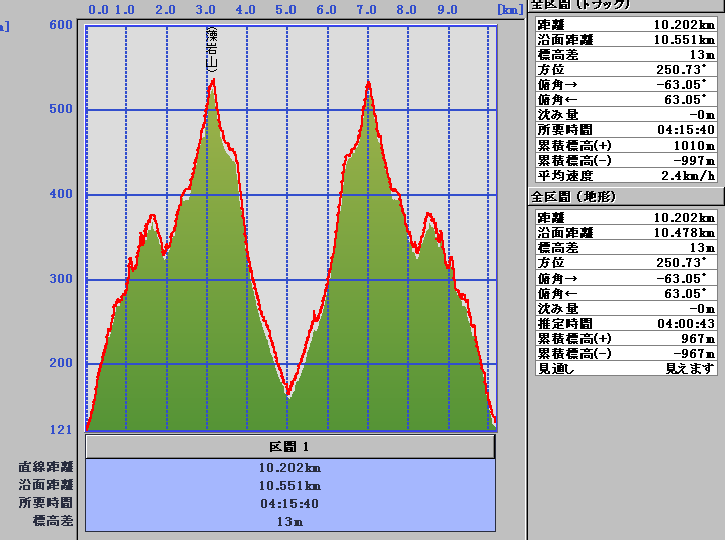The height and width of the screenshot is (540, 725).
Task: Select the 全区間 (トラック) panel header
Action: 582,5
